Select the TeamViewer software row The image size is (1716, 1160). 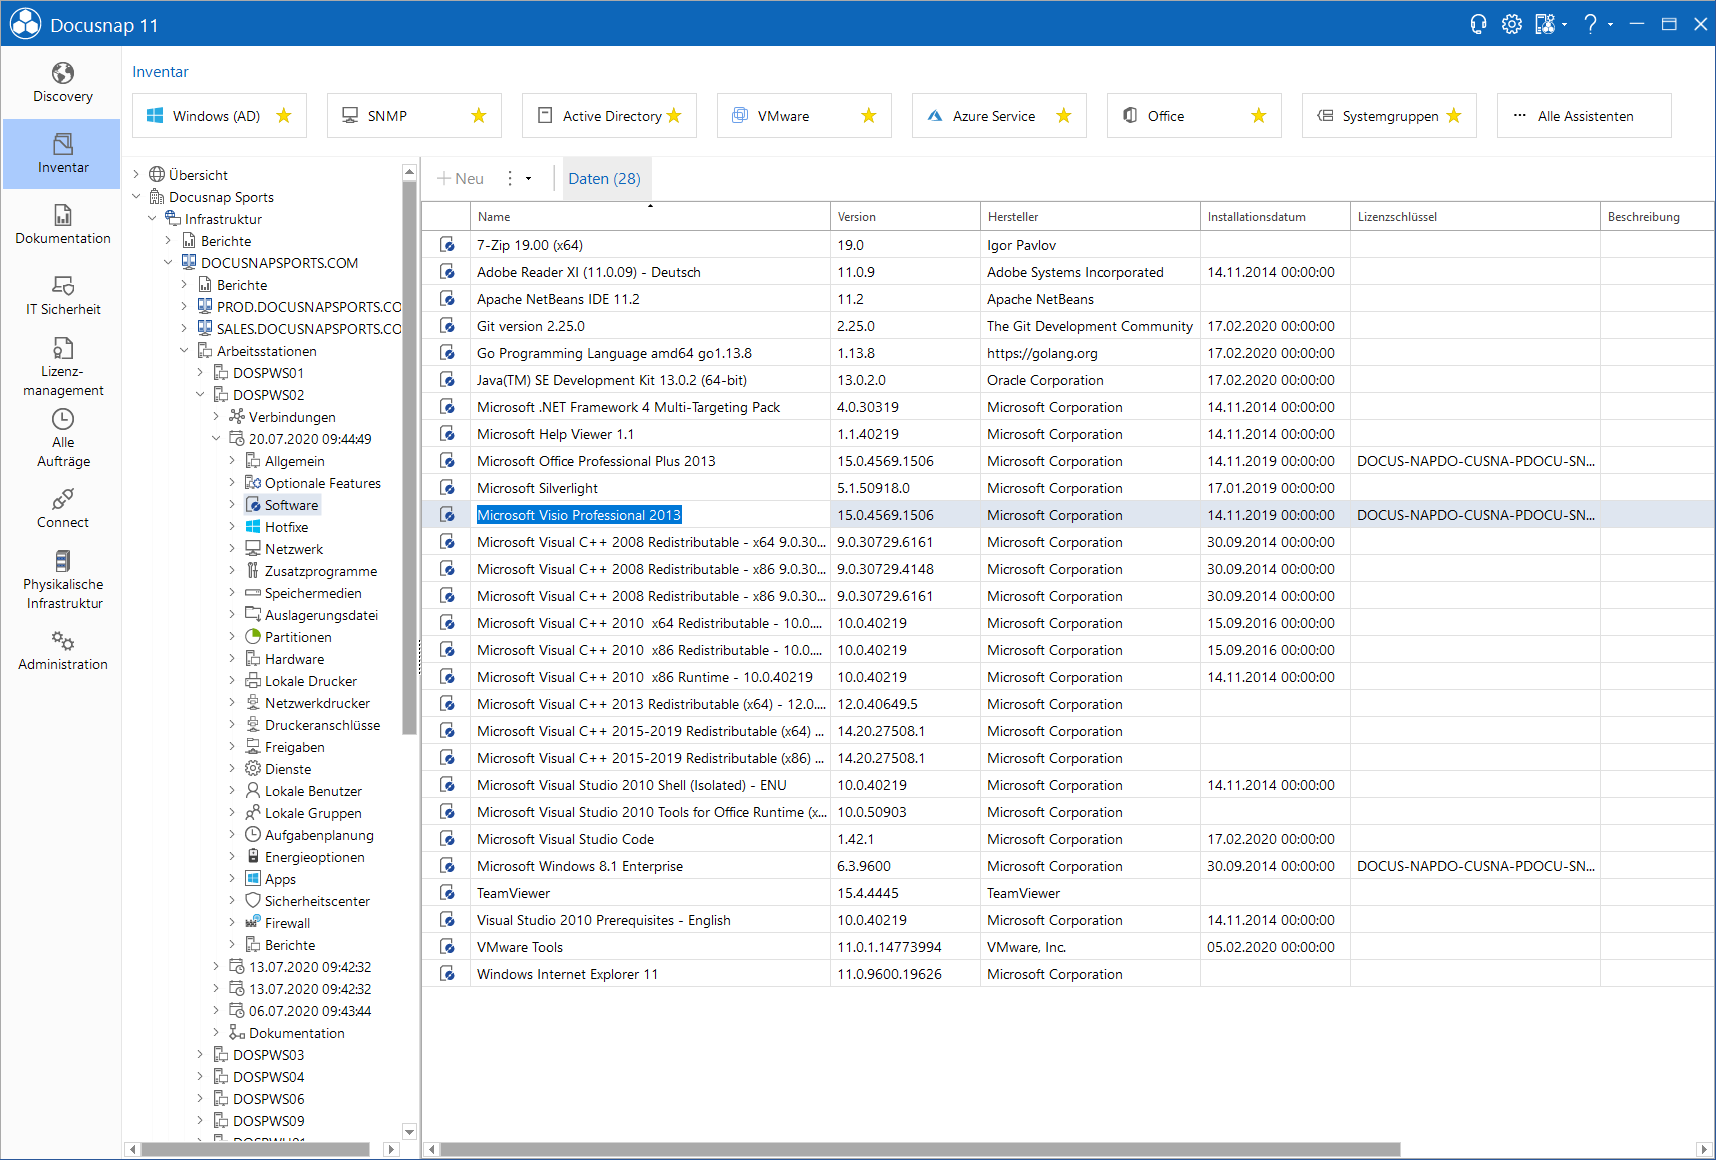(x=1067, y=893)
